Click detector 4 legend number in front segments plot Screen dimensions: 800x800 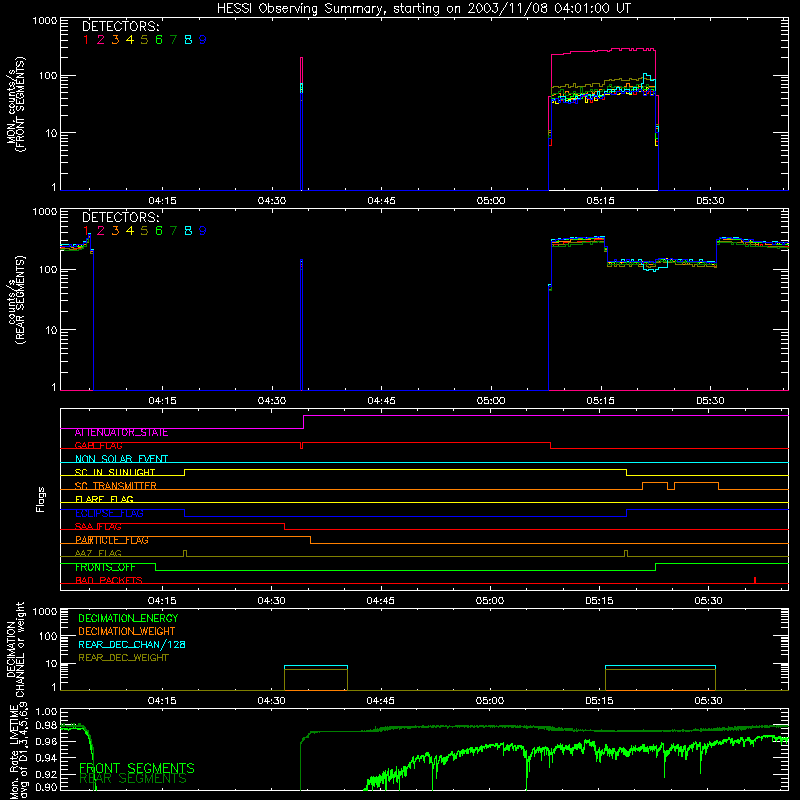(130, 40)
